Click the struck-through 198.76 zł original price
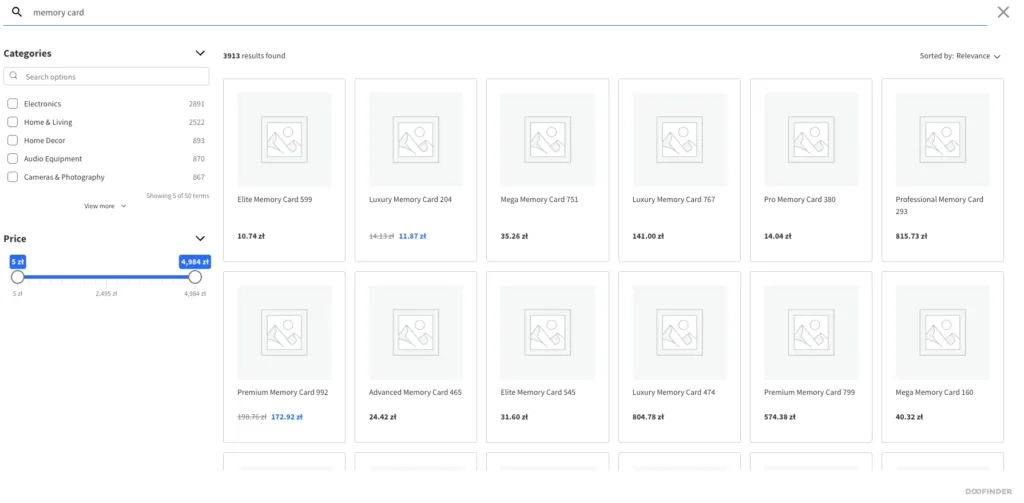Screen dimensions: 1024x503 click(x=252, y=417)
